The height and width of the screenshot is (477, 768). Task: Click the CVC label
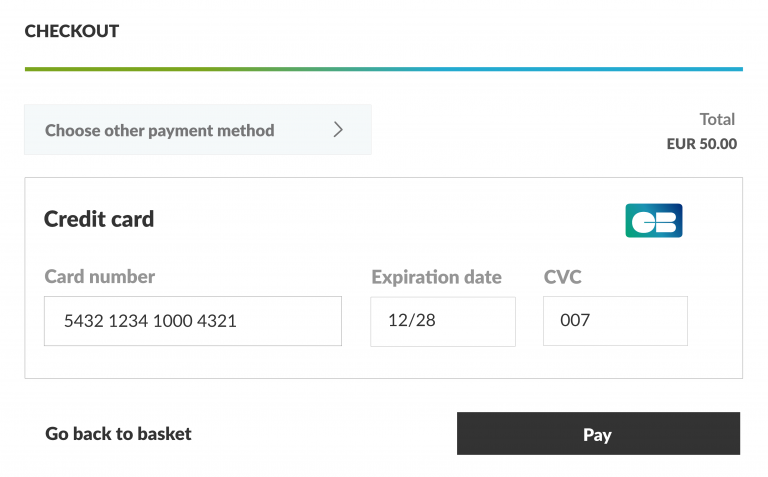click(562, 277)
